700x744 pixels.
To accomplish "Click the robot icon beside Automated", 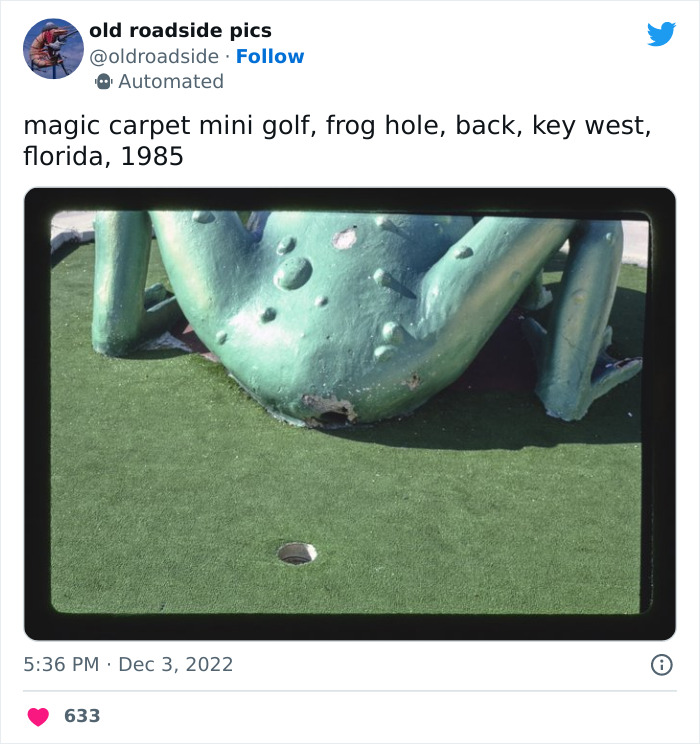I will click(x=103, y=82).
